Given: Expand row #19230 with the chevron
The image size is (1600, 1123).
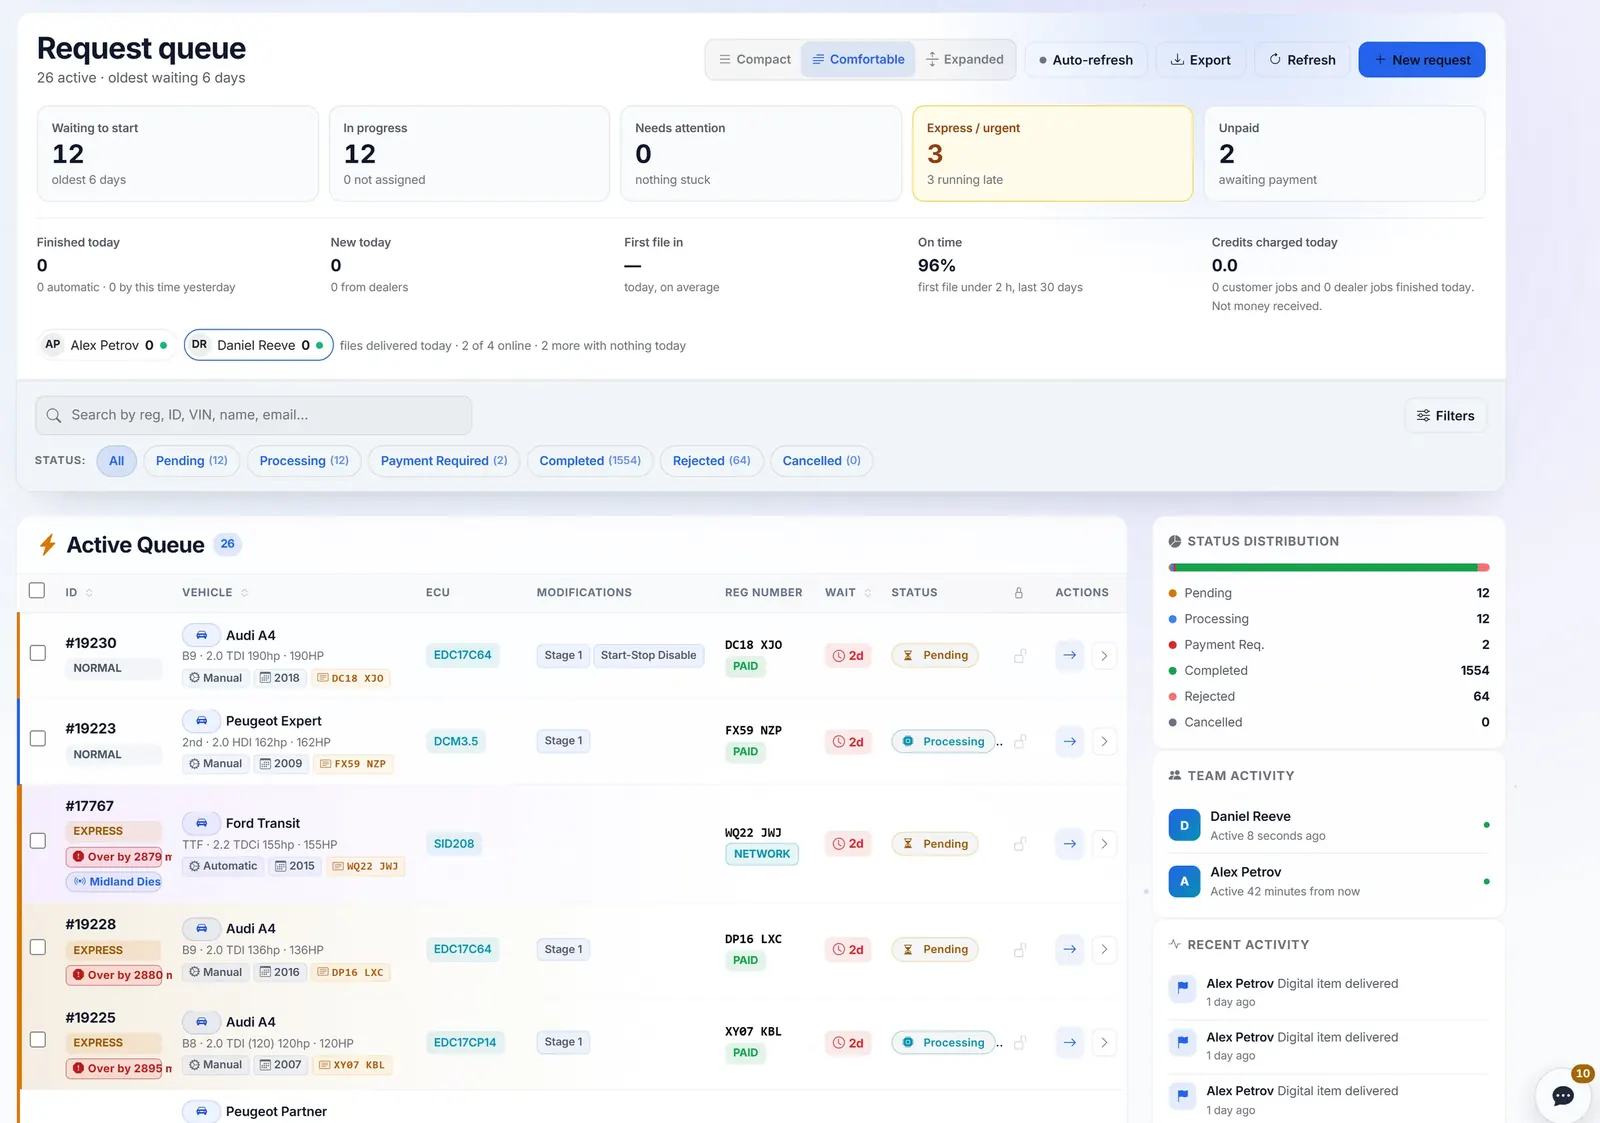Looking at the screenshot, I should pos(1104,656).
